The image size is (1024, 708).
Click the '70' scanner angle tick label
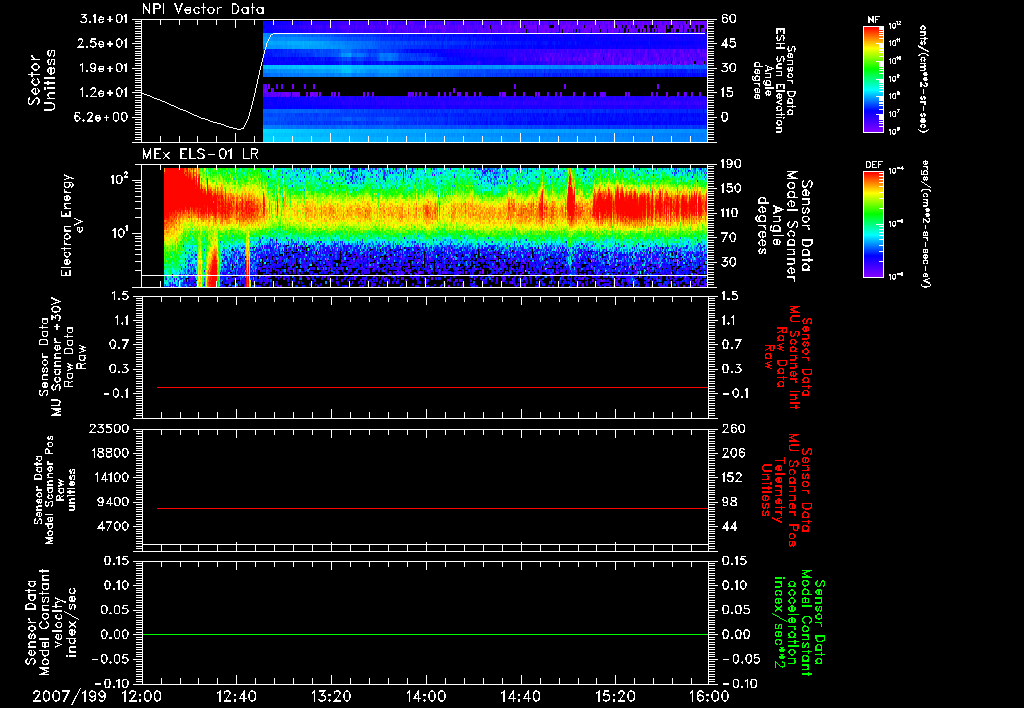pos(729,238)
